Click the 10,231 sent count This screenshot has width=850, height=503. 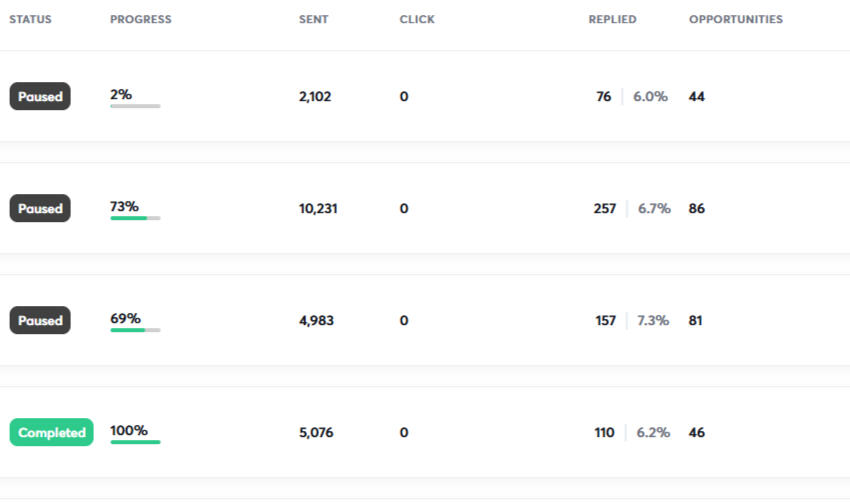pyautogui.click(x=317, y=209)
